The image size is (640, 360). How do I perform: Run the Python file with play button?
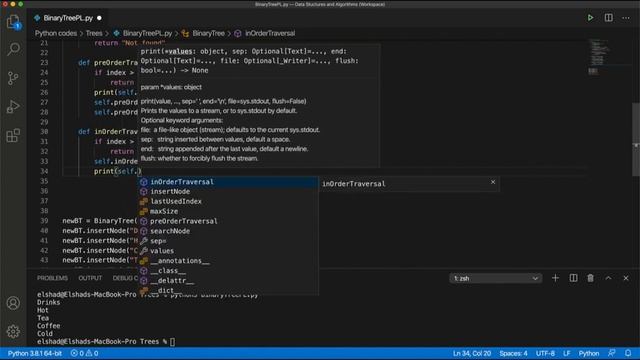(590, 18)
